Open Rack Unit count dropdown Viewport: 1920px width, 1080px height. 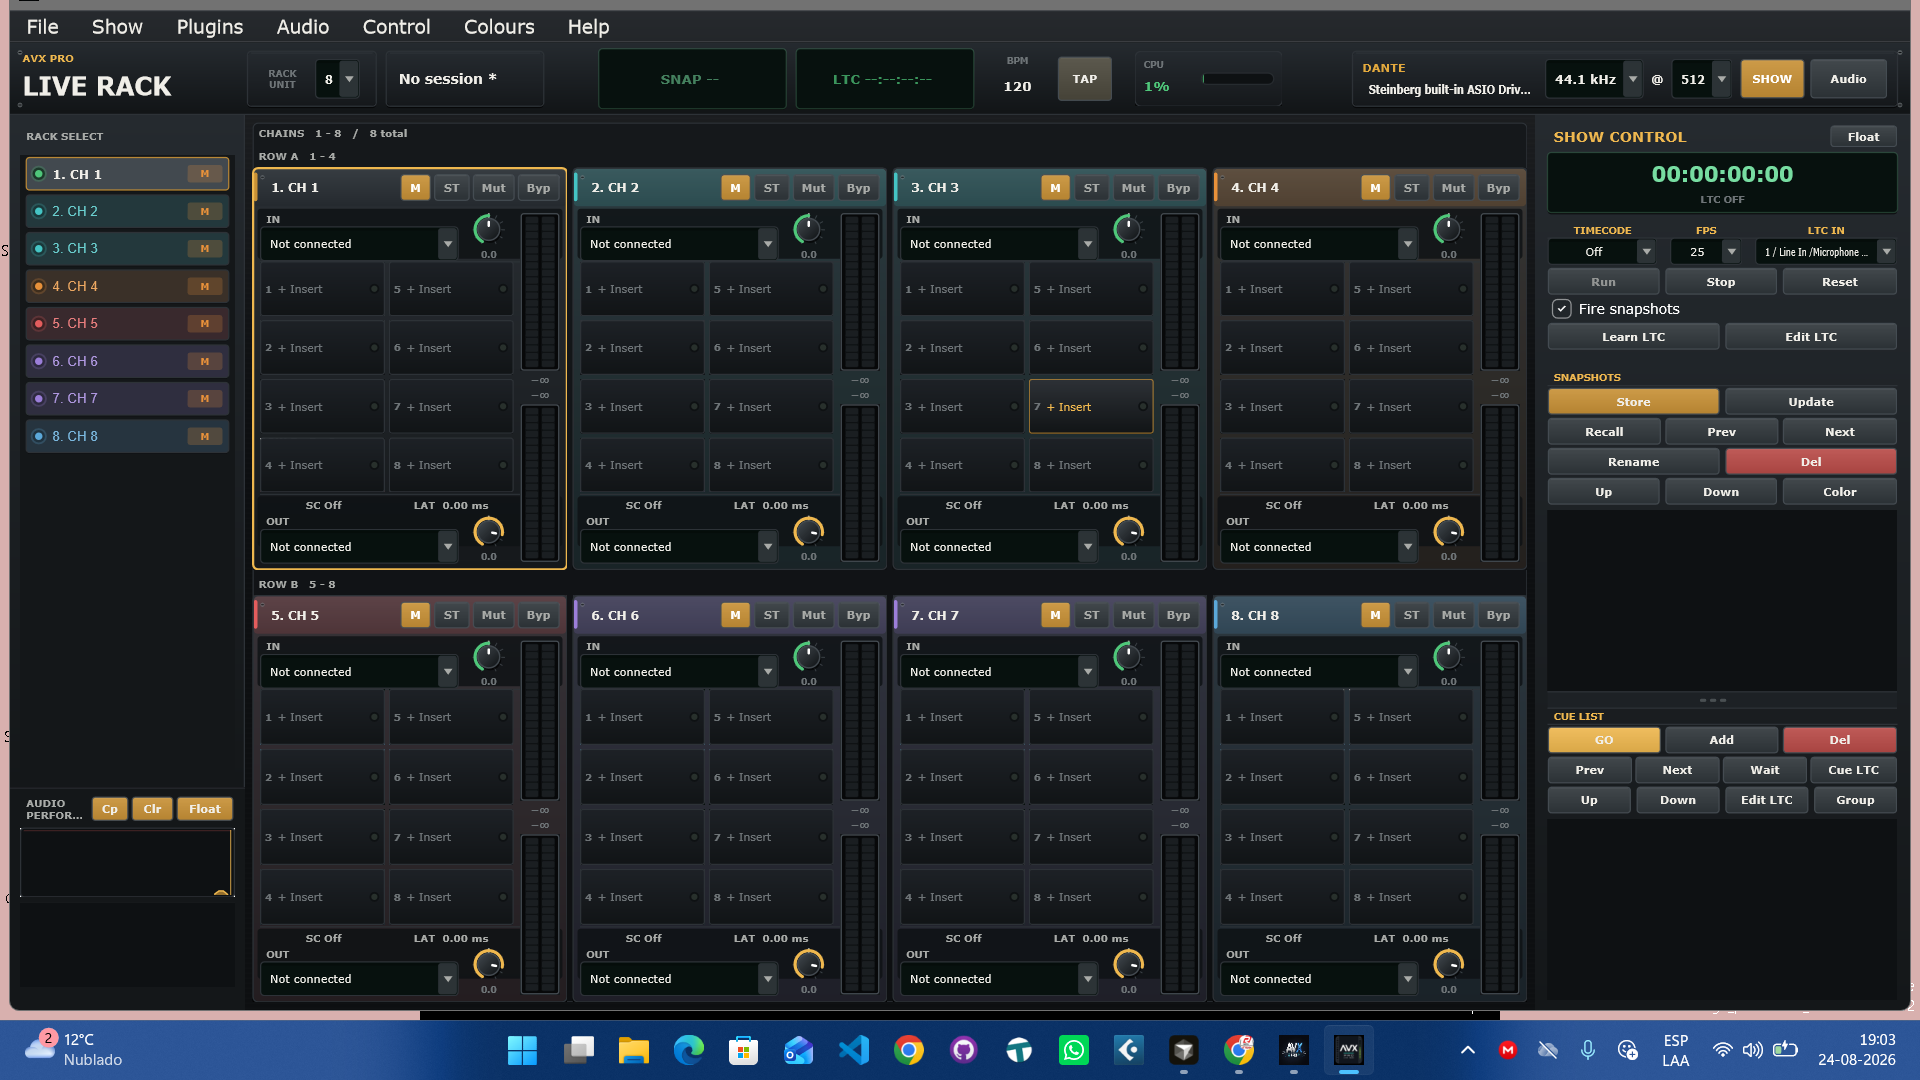pos(349,79)
